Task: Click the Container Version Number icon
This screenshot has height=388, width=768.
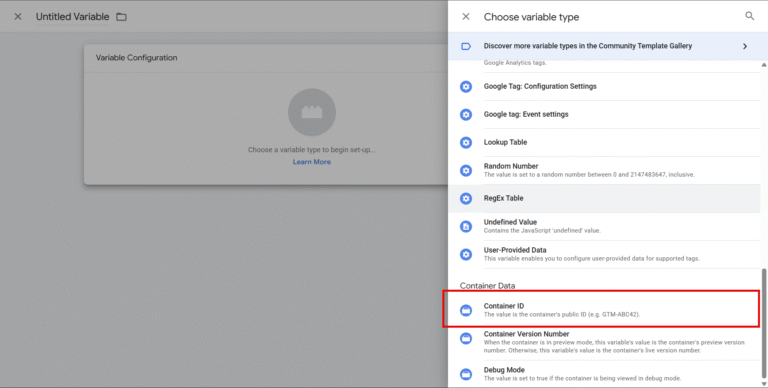Action: coord(466,338)
